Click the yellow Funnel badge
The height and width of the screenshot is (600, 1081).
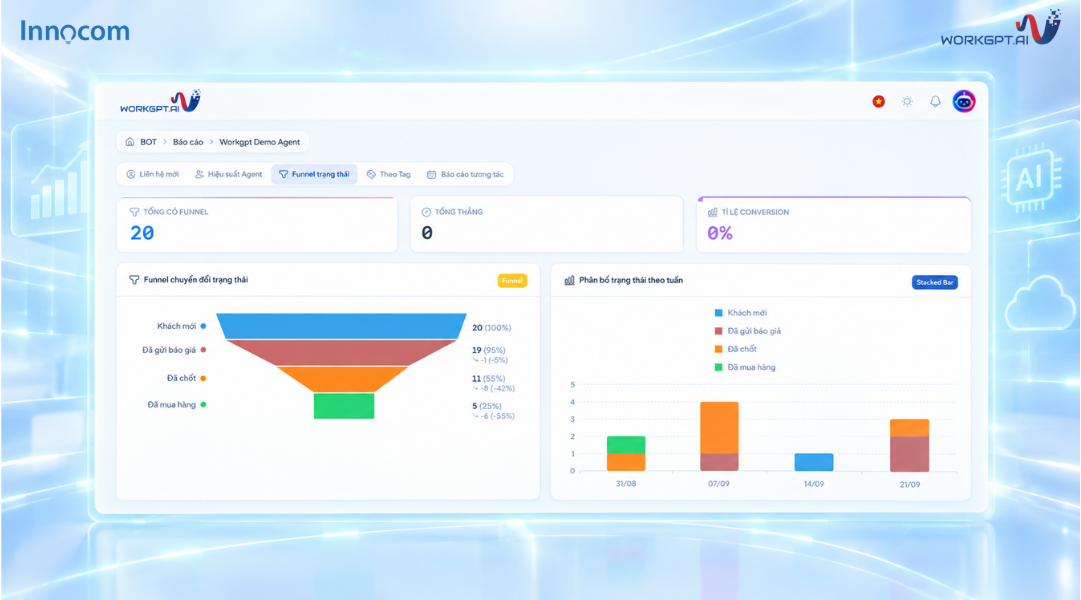click(512, 281)
